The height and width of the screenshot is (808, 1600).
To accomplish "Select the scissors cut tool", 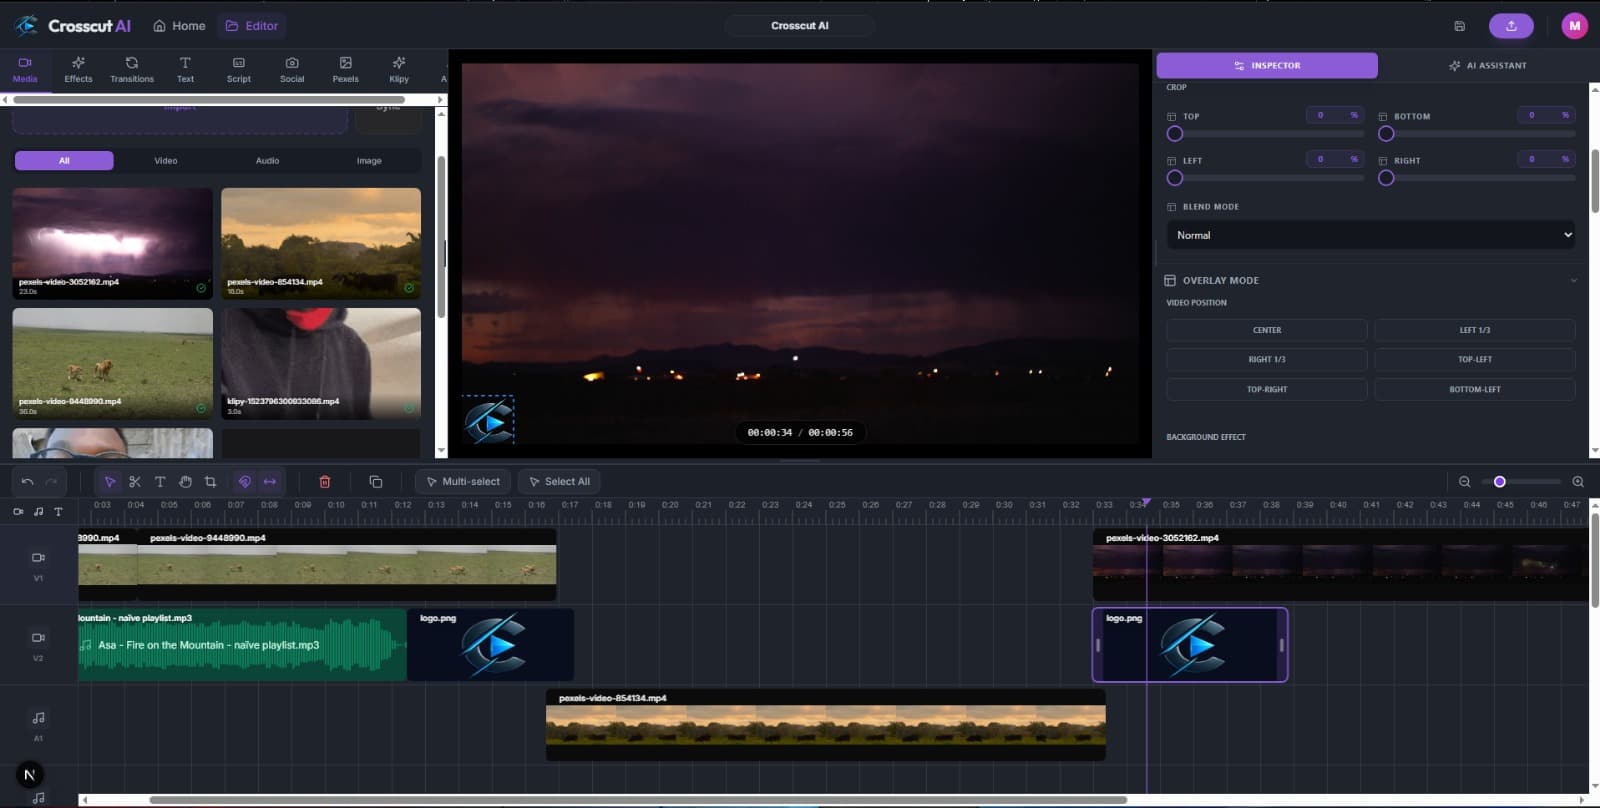I will pyautogui.click(x=135, y=482).
